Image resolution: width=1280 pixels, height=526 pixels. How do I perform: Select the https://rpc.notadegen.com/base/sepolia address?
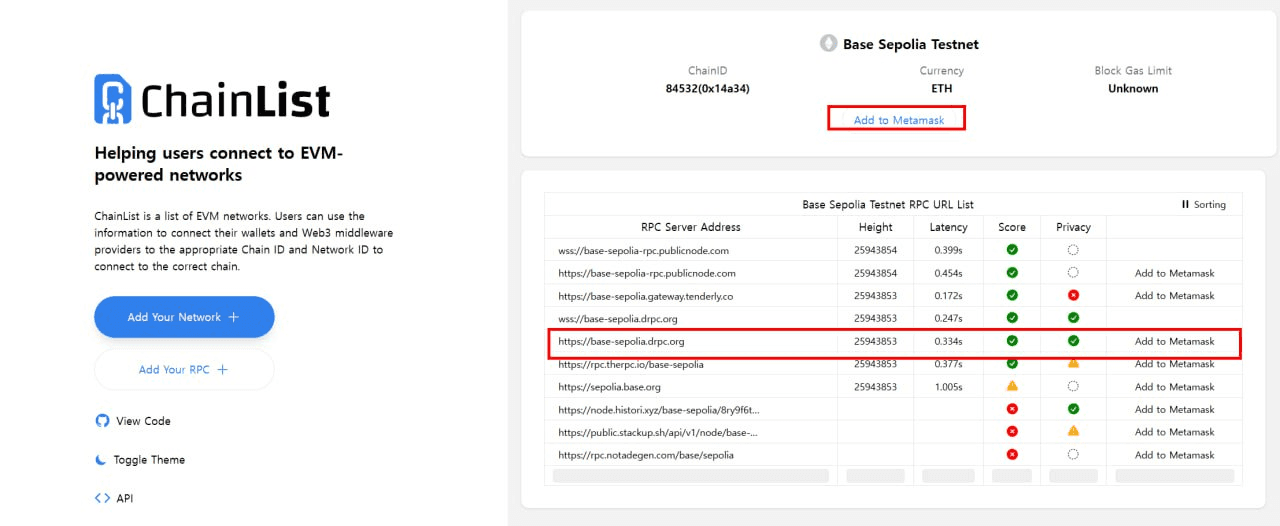point(646,455)
